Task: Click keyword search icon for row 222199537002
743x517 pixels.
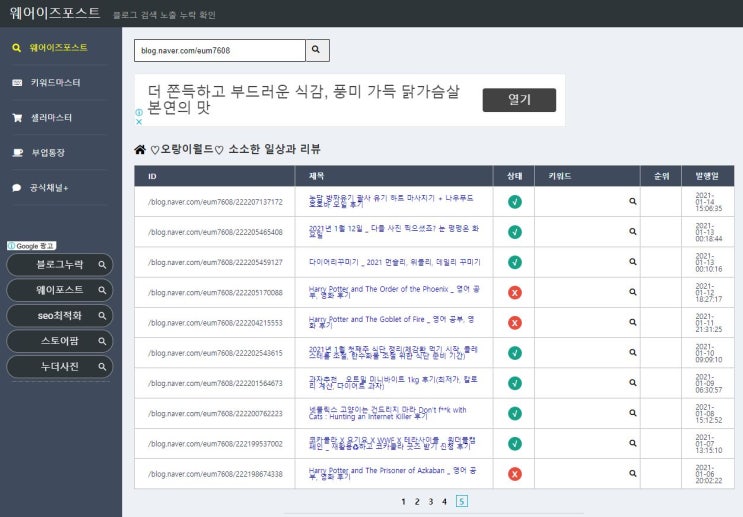Action: coord(633,443)
